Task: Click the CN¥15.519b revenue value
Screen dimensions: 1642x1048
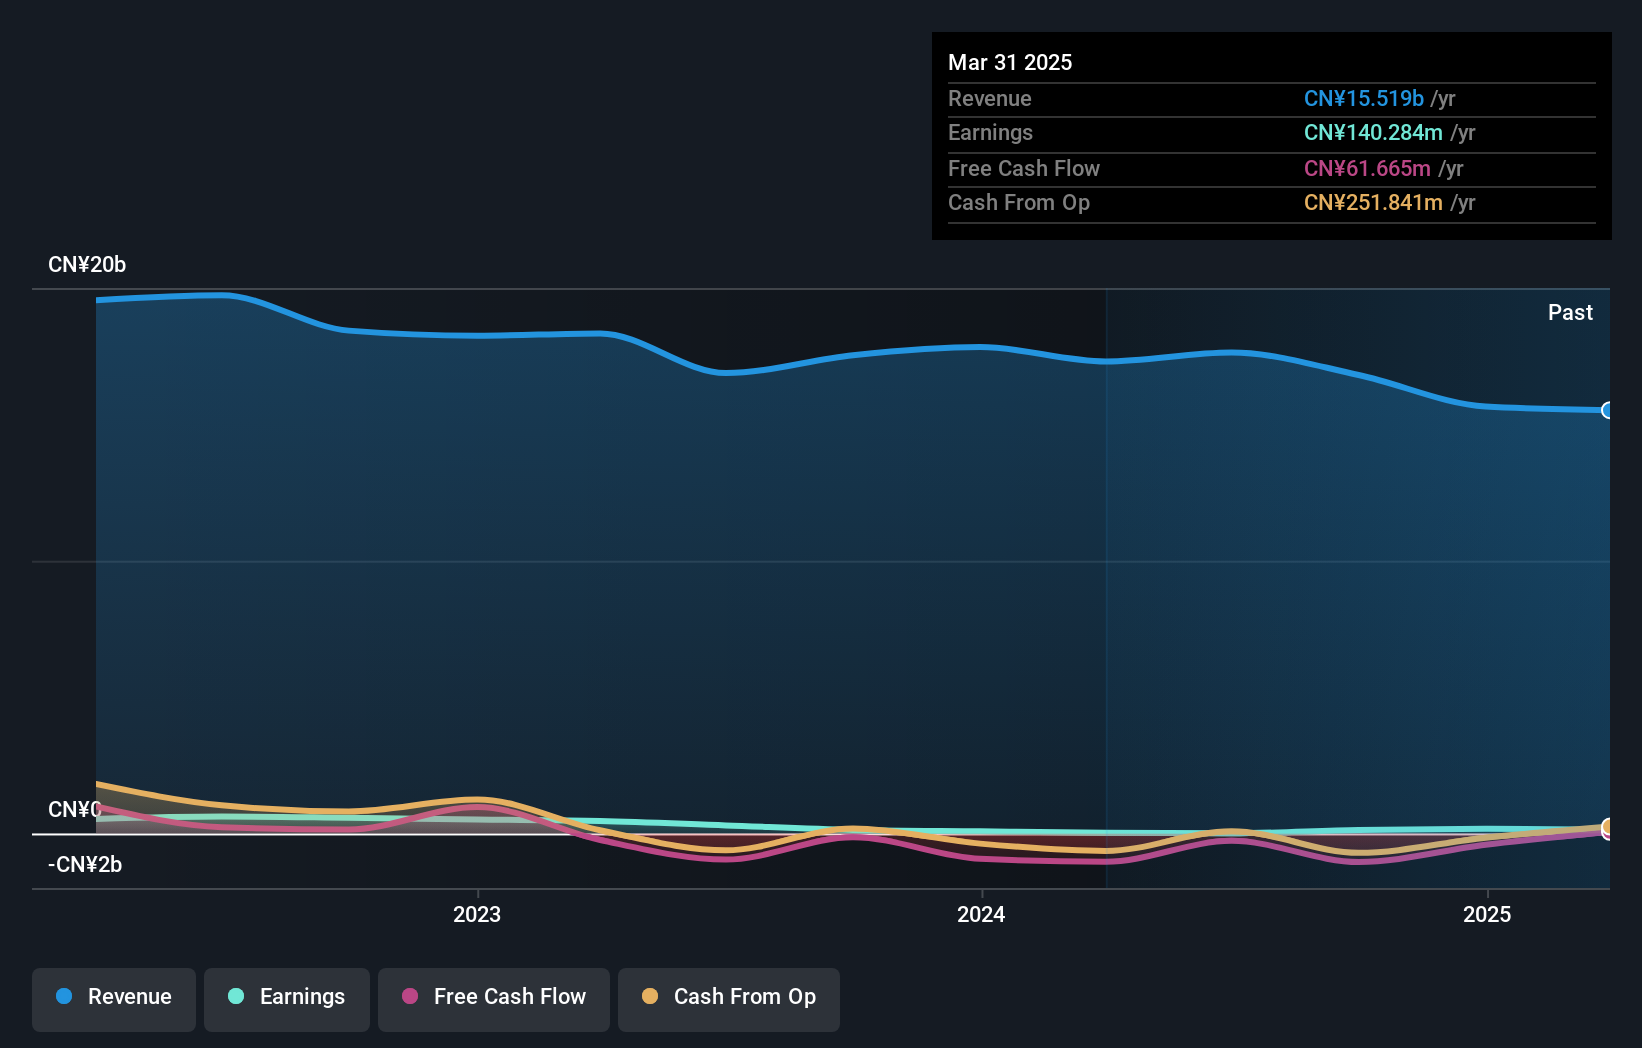Action: coord(1363,98)
